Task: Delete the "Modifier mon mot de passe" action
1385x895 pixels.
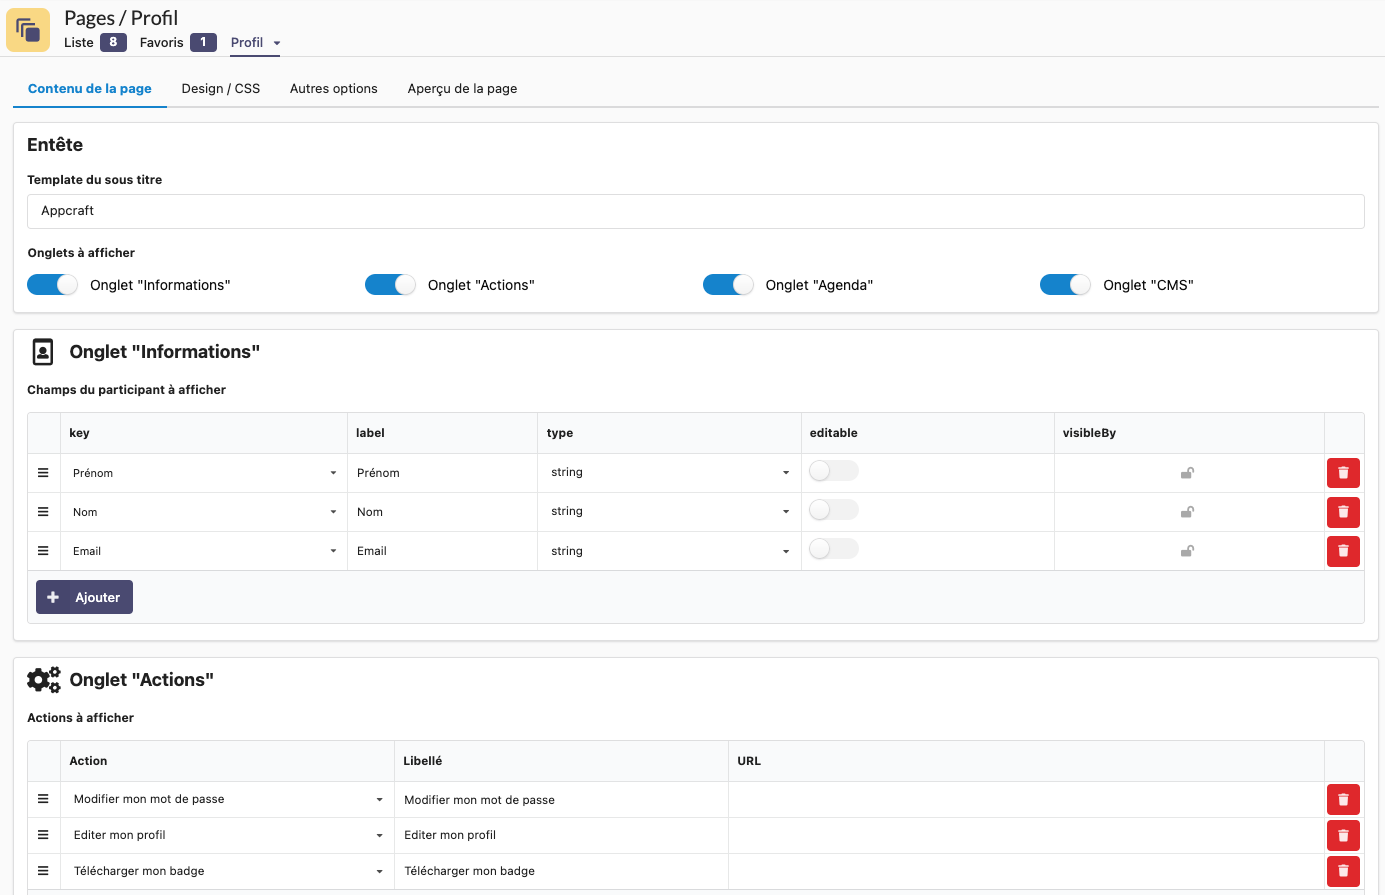Action: pos(1342,800)
